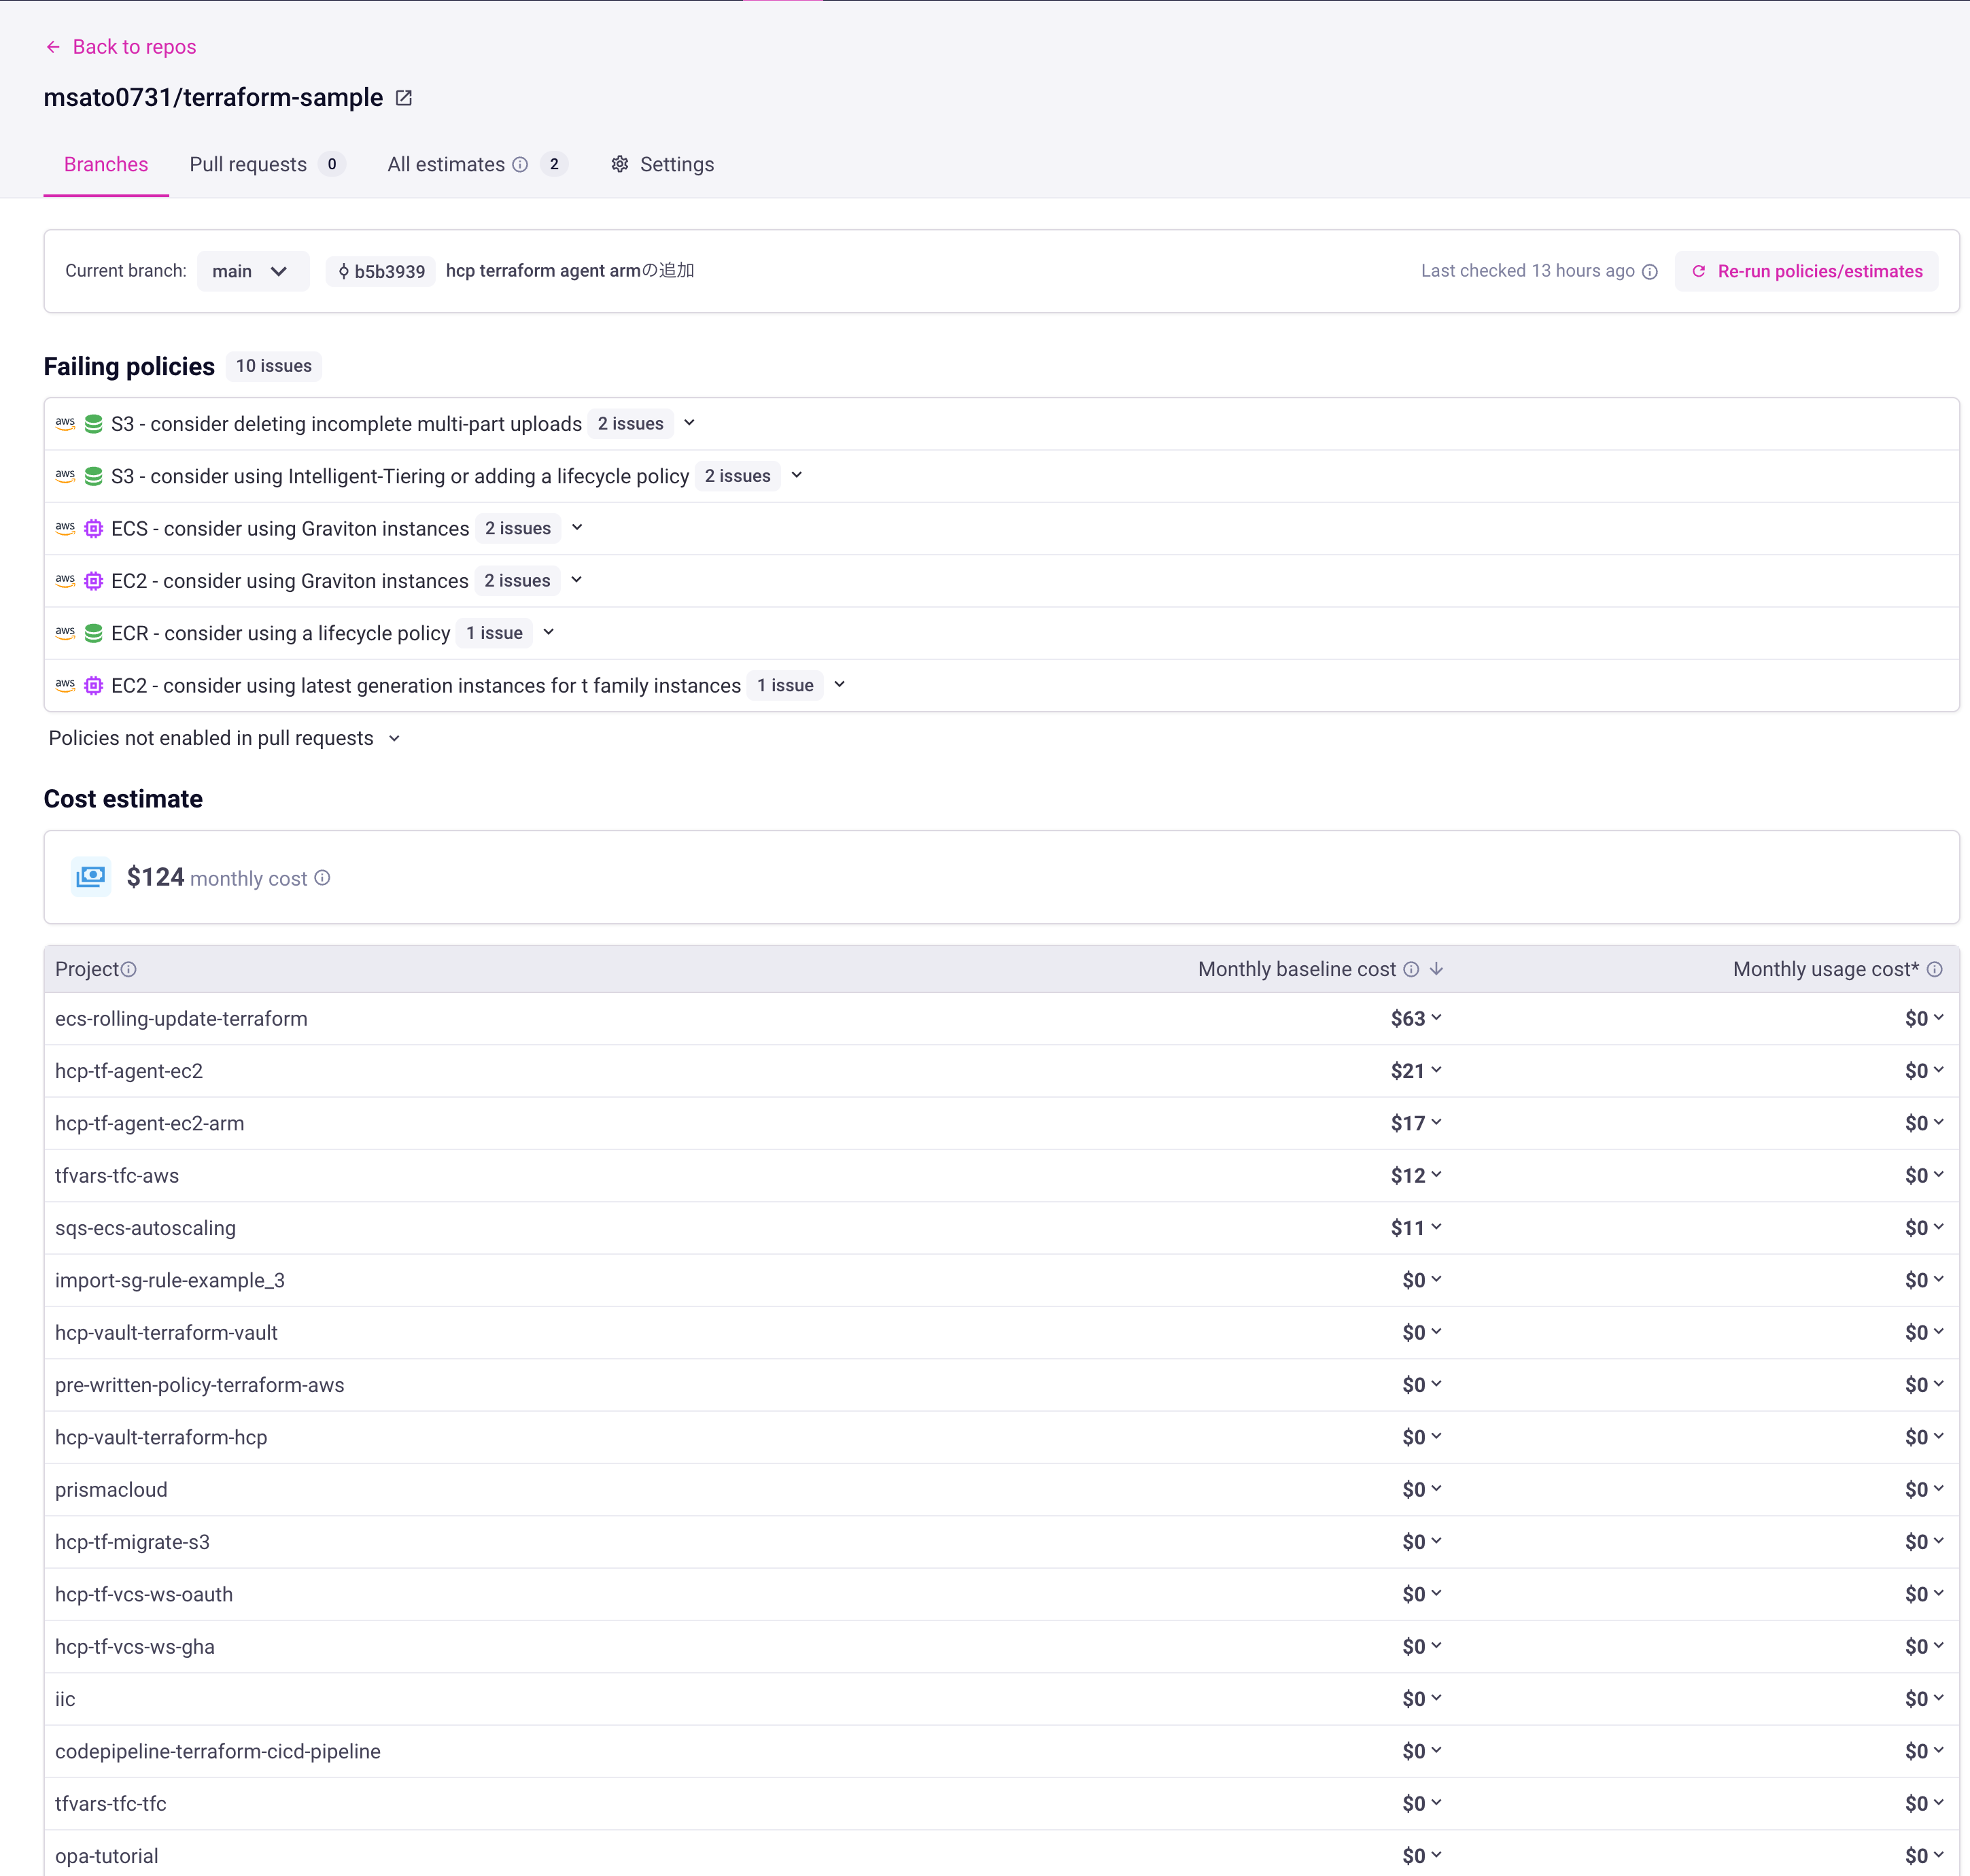Image resolution: width=1970 pixels, height=1876 pixels.
Task: Switch to the Branches tab
Action: 106,165
